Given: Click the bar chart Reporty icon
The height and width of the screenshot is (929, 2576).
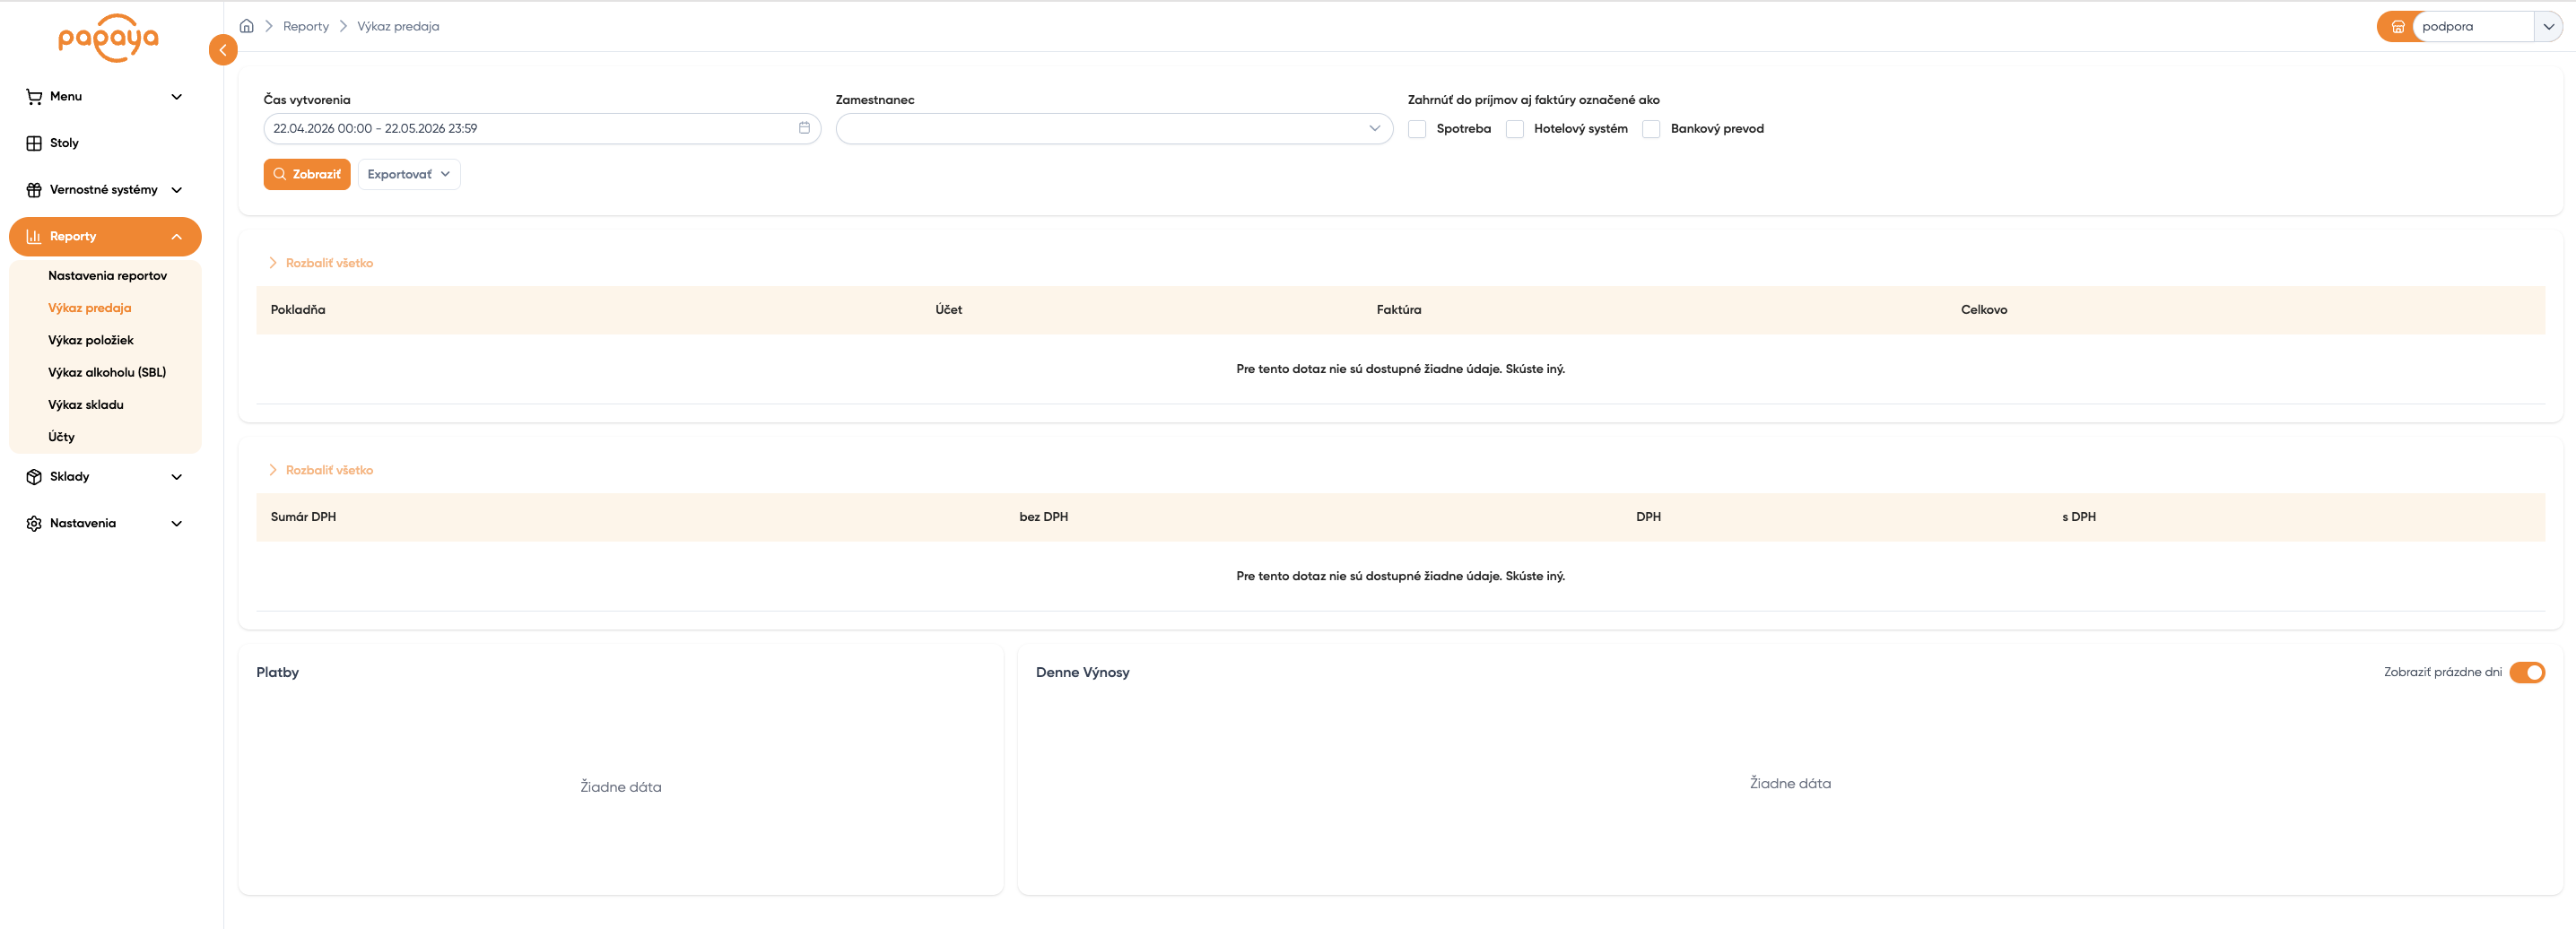Looking at the screenshot, I should click(34, 237).
